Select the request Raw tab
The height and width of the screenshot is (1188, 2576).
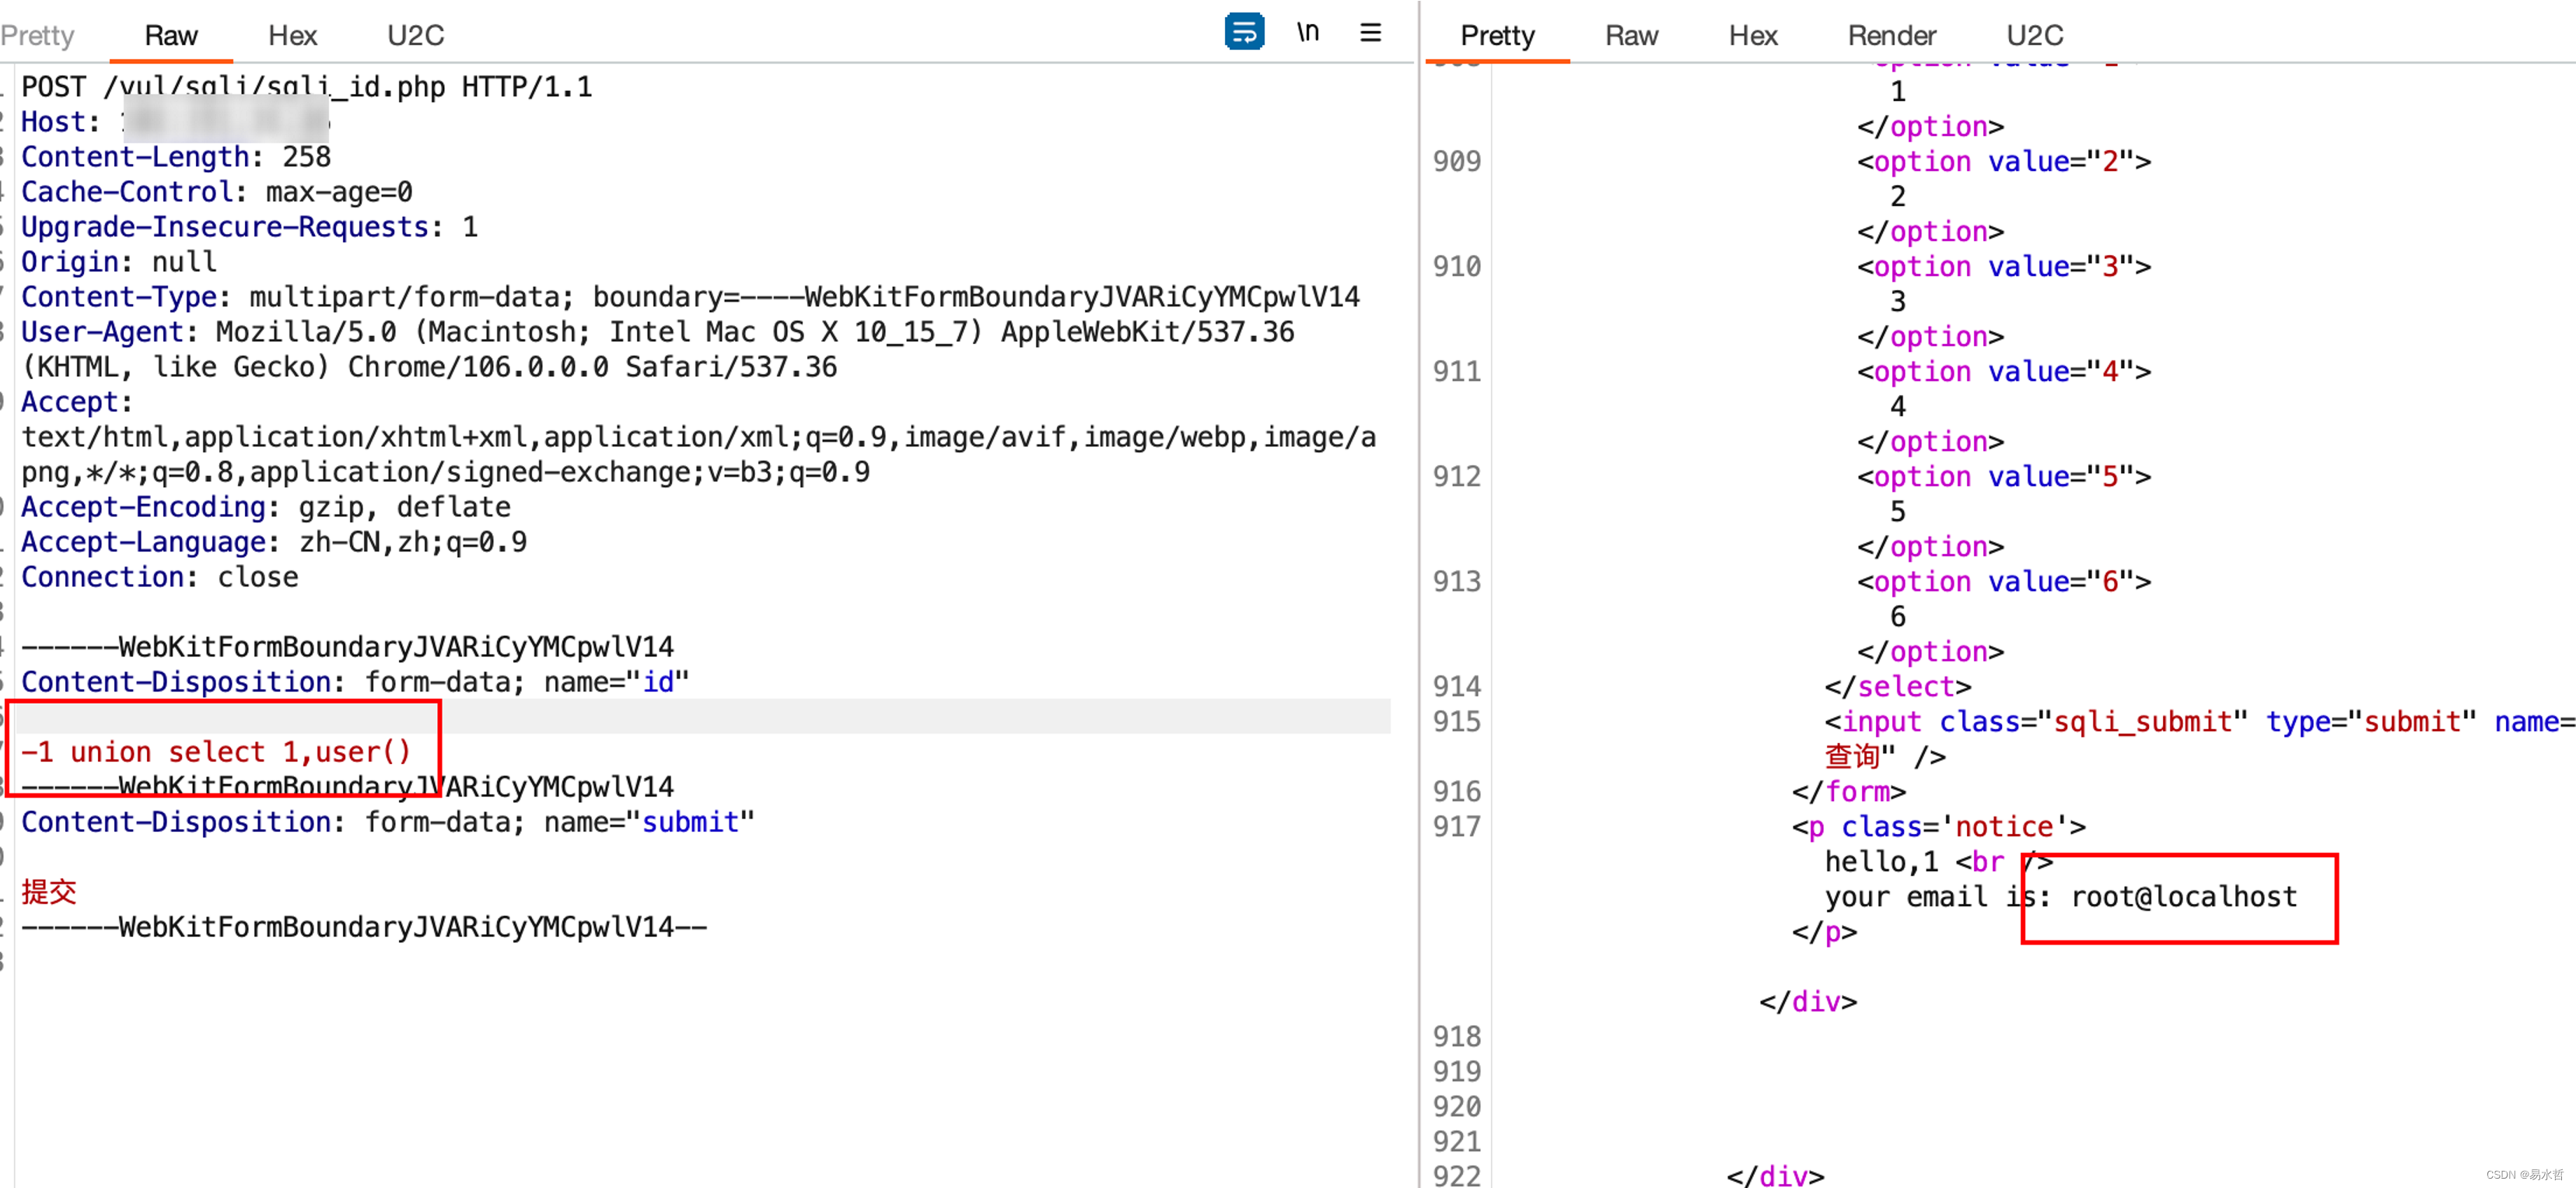pyautogui.click(x=171, y=35)
